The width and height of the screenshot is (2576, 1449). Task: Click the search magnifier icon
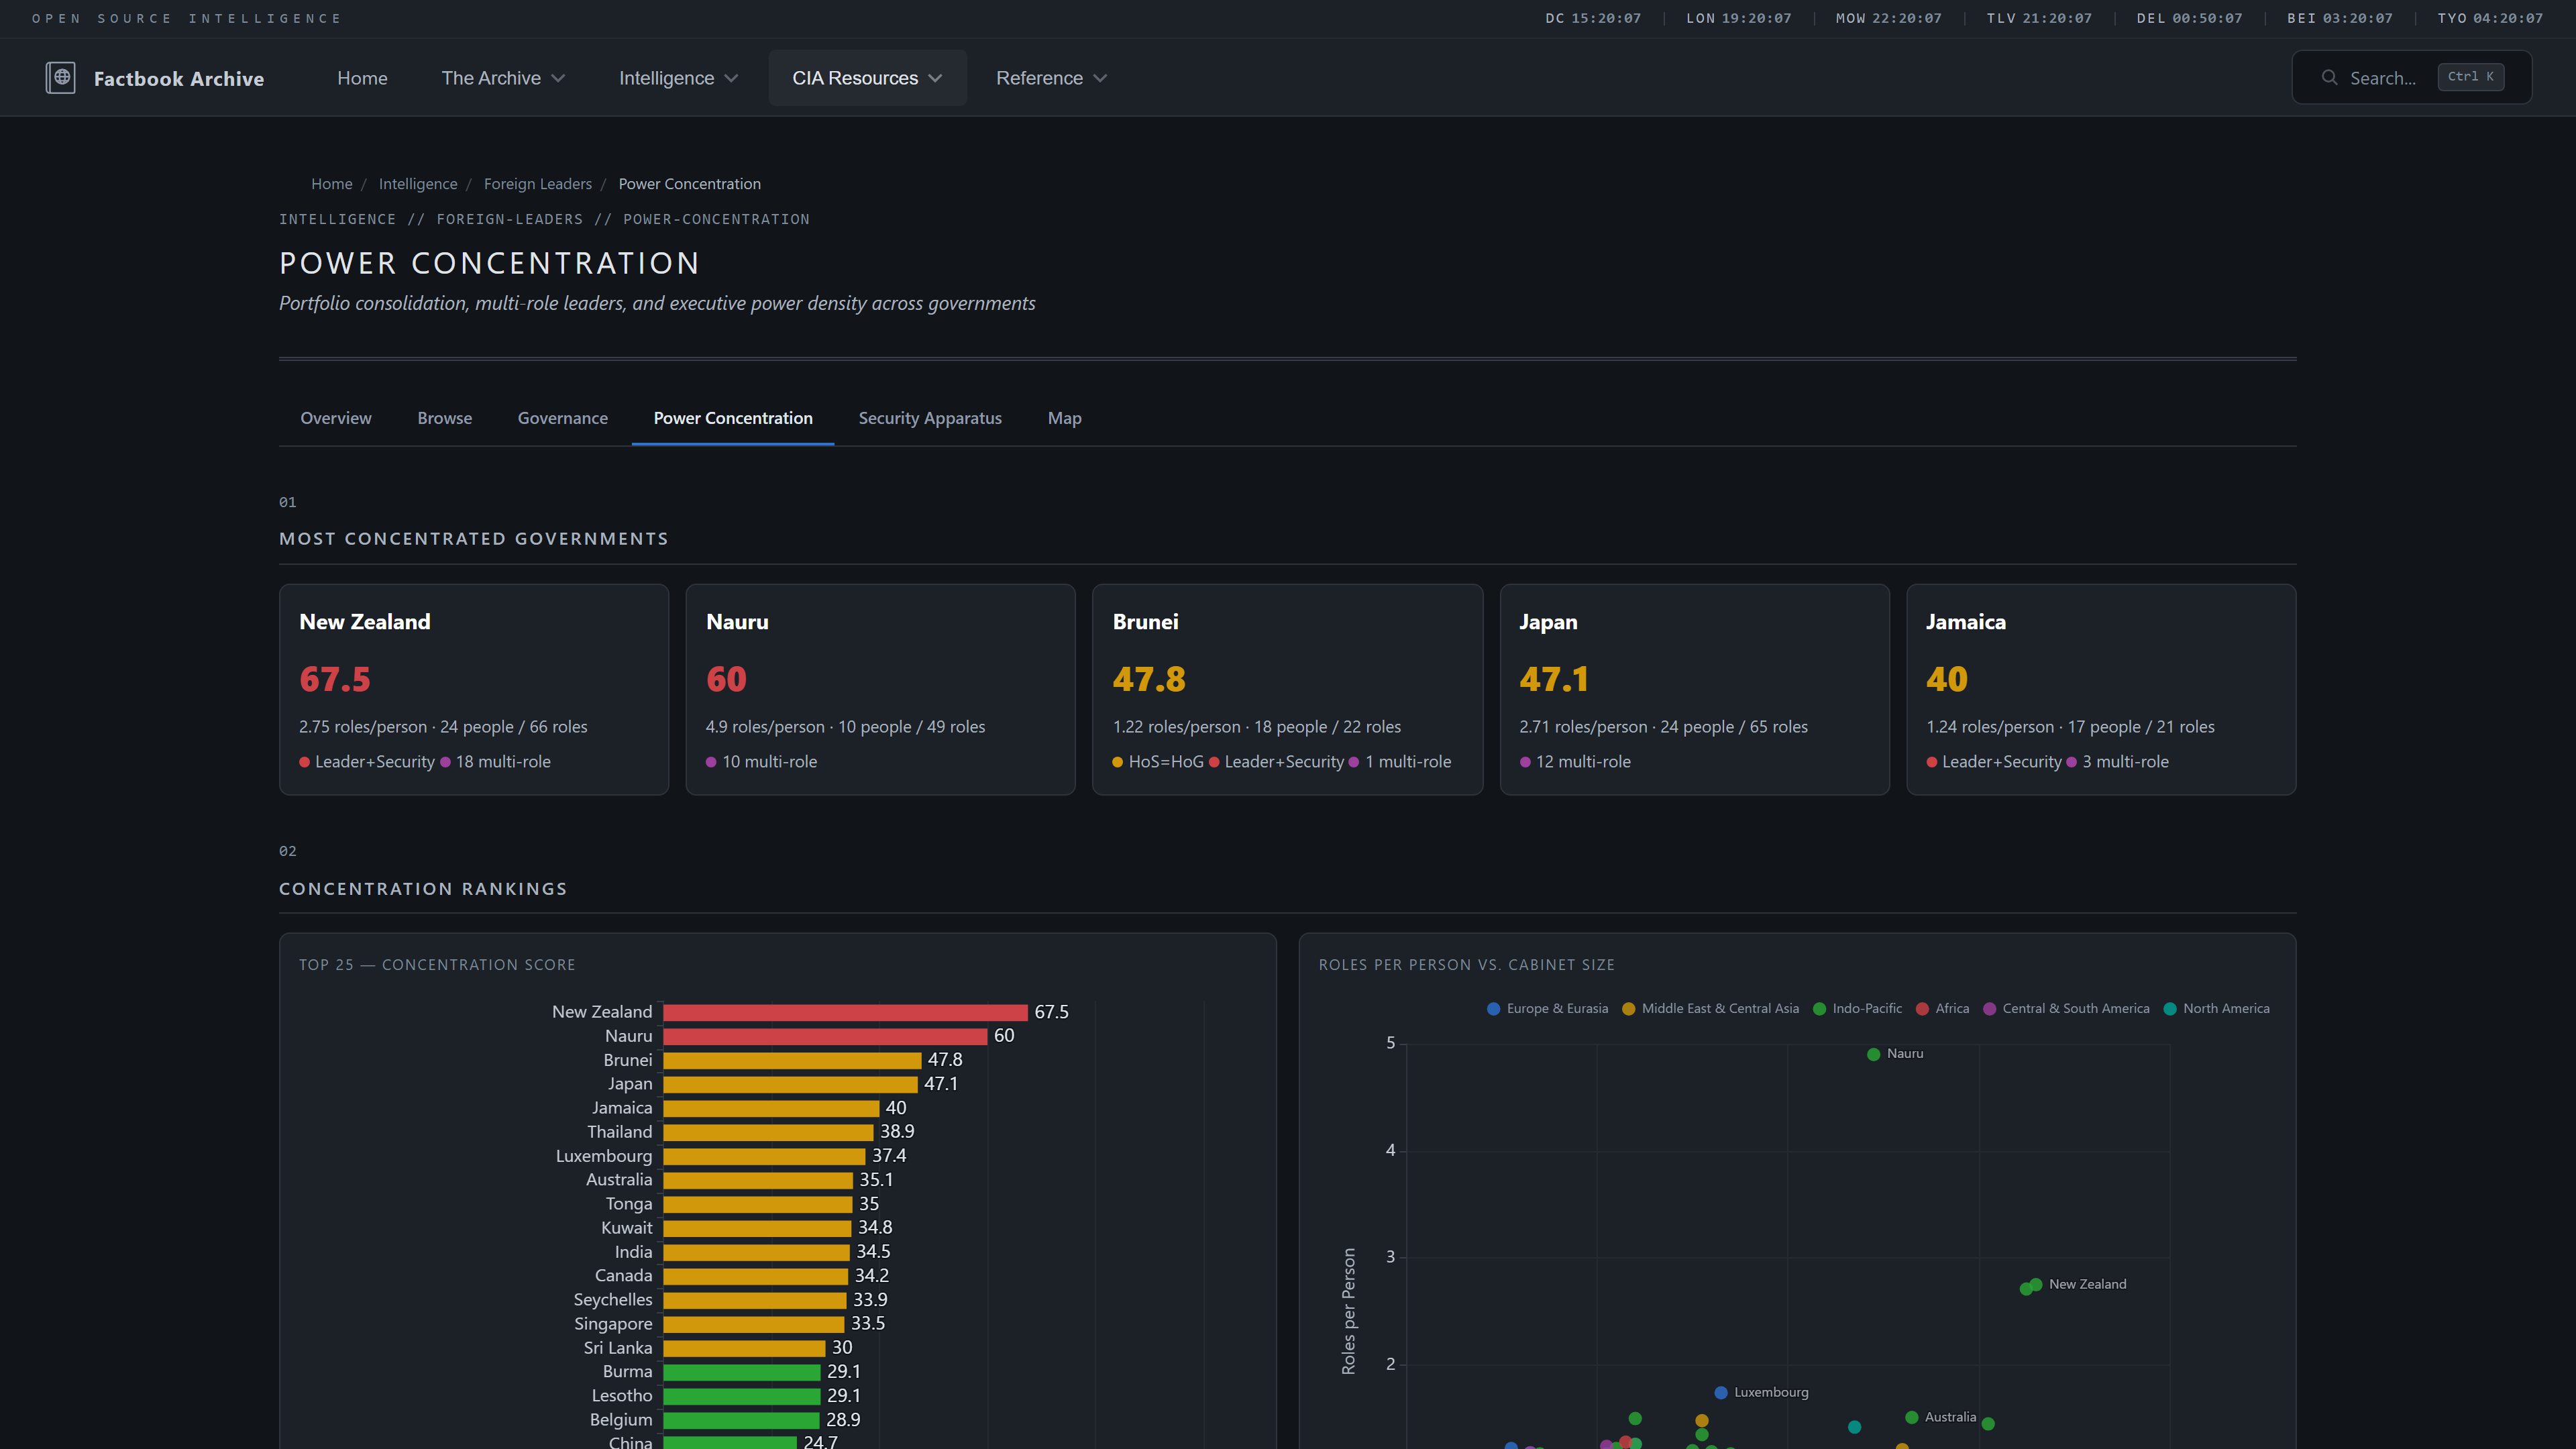2329,78
